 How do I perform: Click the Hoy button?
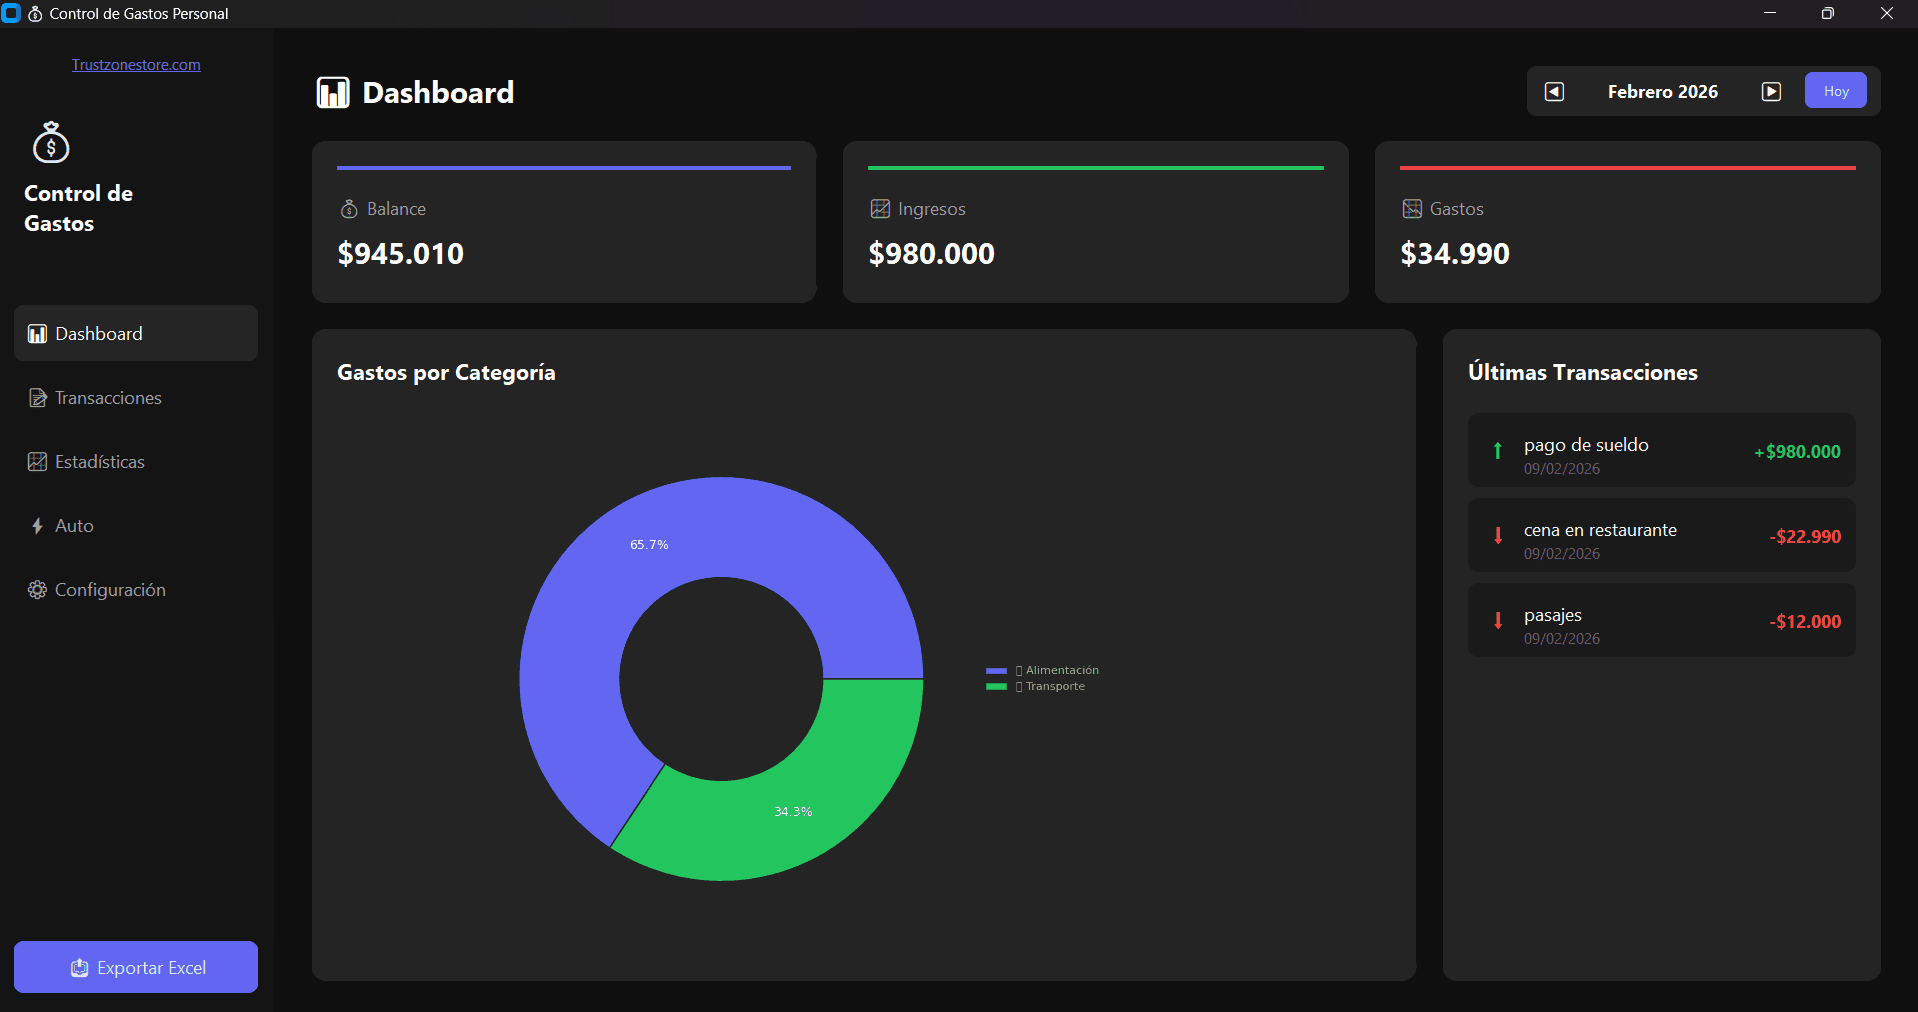point(1835,90)
